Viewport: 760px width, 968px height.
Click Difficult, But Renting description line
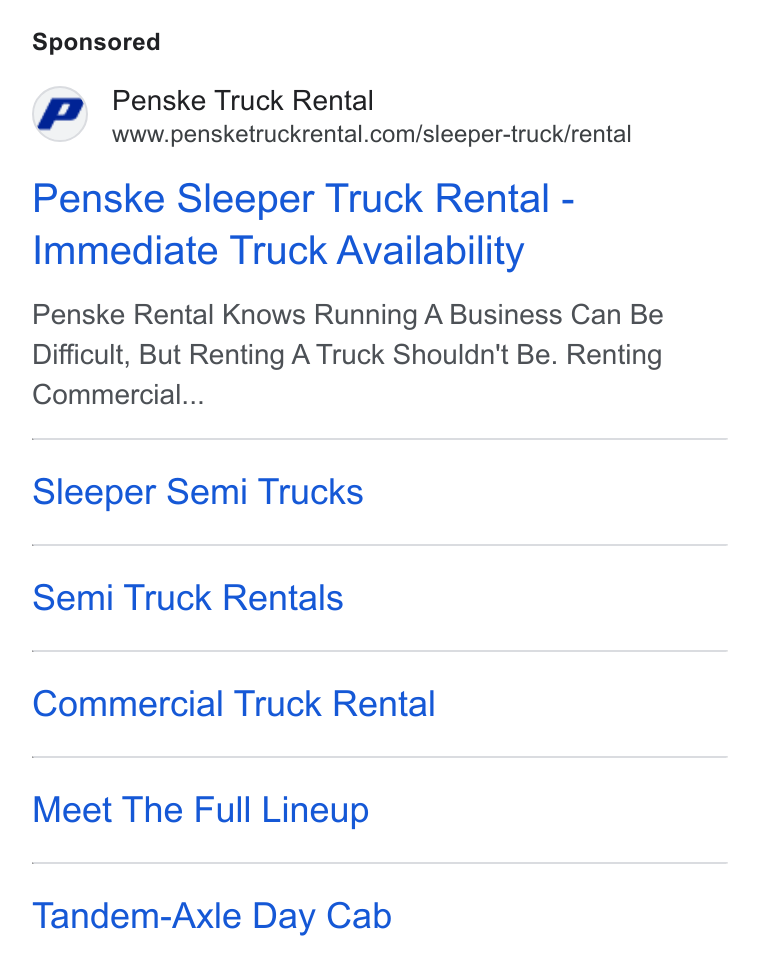(347, 355)
